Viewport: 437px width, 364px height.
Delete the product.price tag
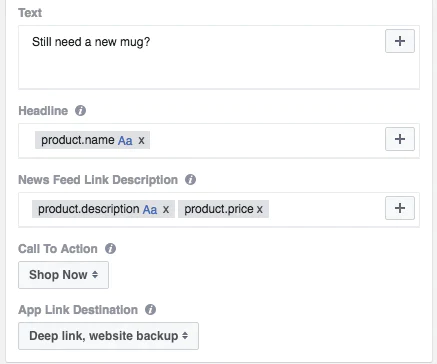coord(260,210)
